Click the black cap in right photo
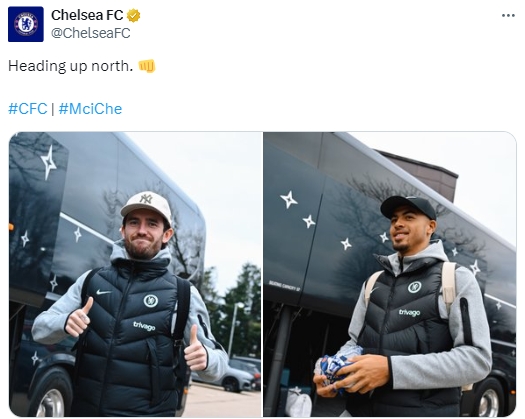Image resolution: width=525 pixels, height=419 pixels. pos(408,207)
